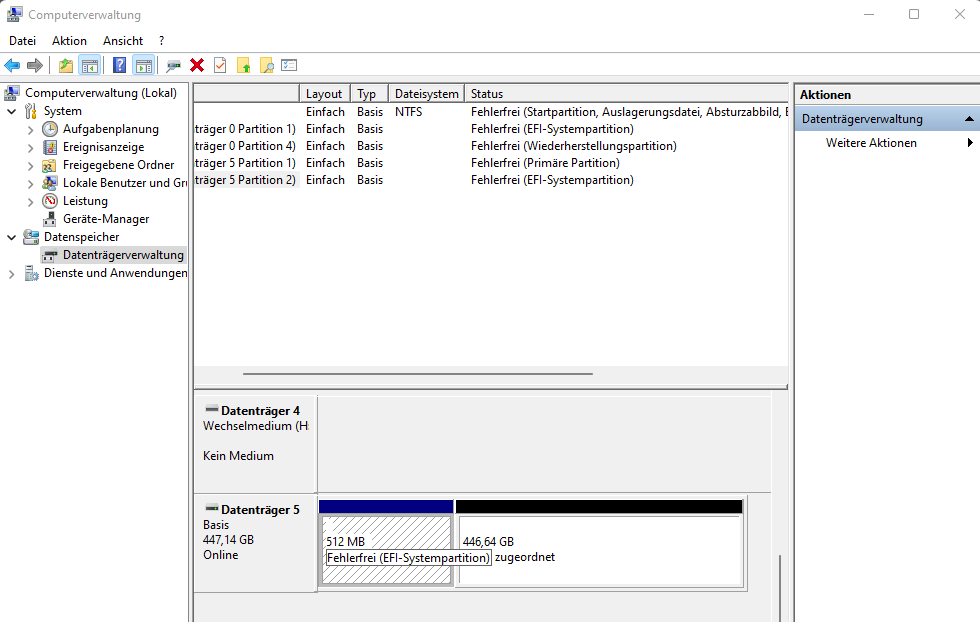Select Datenträger 5 Partition 2 row
The height and width of the screenshot is (622, 980).
[x=491, y=179]
